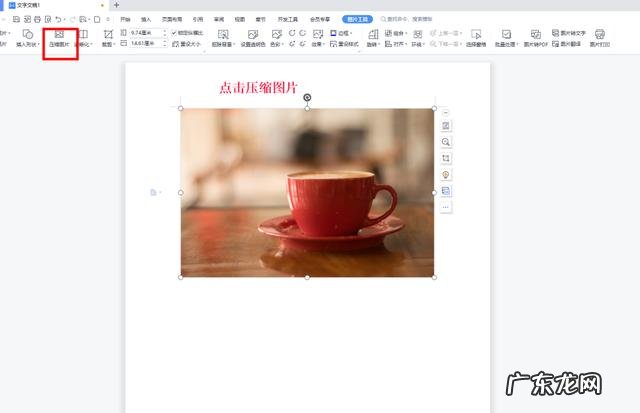Select the 文字文稿1 document tab

coord(57,5)
